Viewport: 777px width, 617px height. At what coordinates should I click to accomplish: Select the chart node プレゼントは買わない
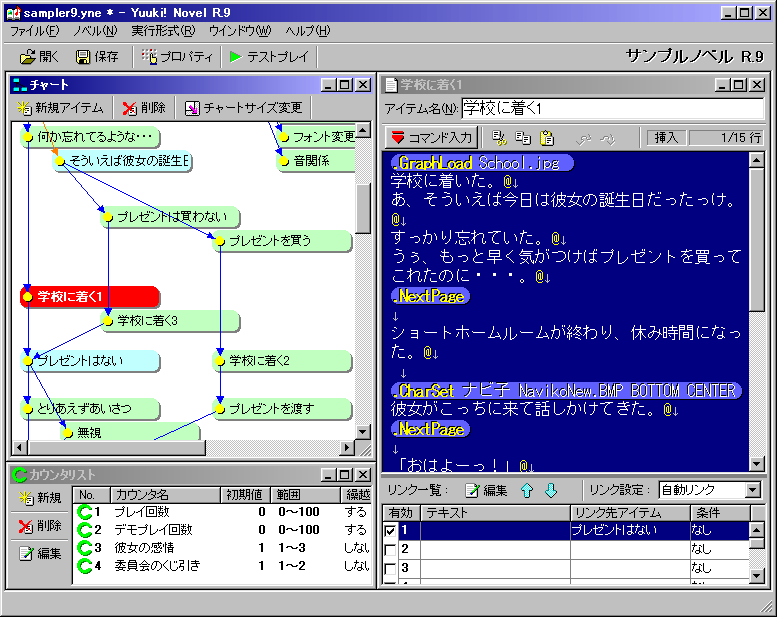pos(170,217)
